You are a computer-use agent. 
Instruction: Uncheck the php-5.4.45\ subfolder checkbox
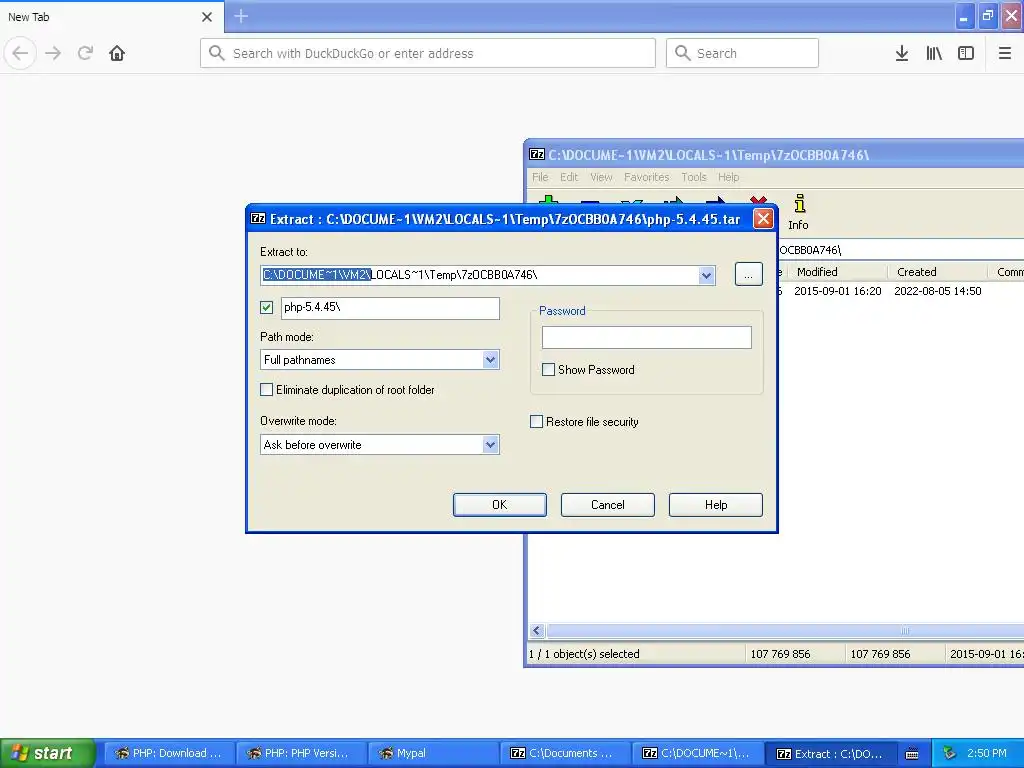[266, 307]
